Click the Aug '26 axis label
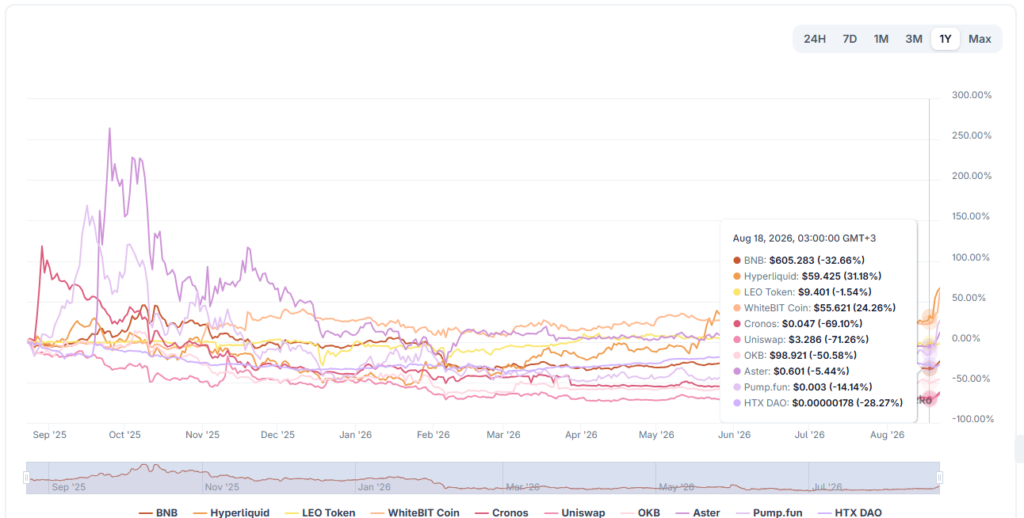Screen dimensions: 1024x518 click(888, 434)
